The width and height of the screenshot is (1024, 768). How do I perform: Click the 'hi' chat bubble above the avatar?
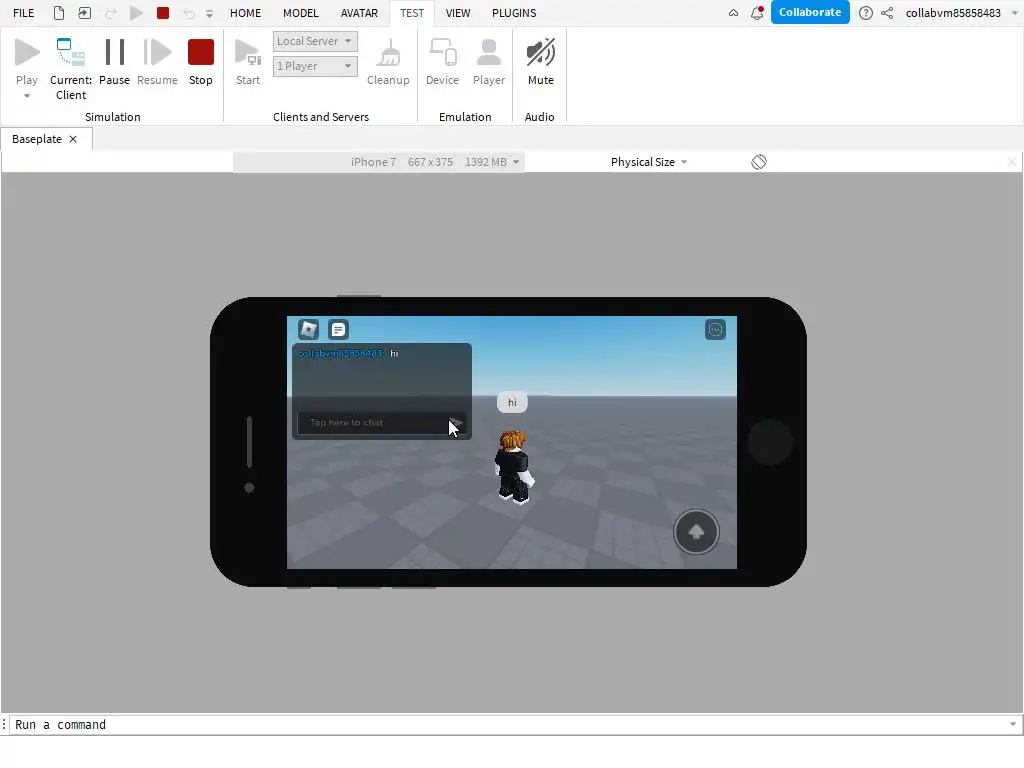point(512,402)
